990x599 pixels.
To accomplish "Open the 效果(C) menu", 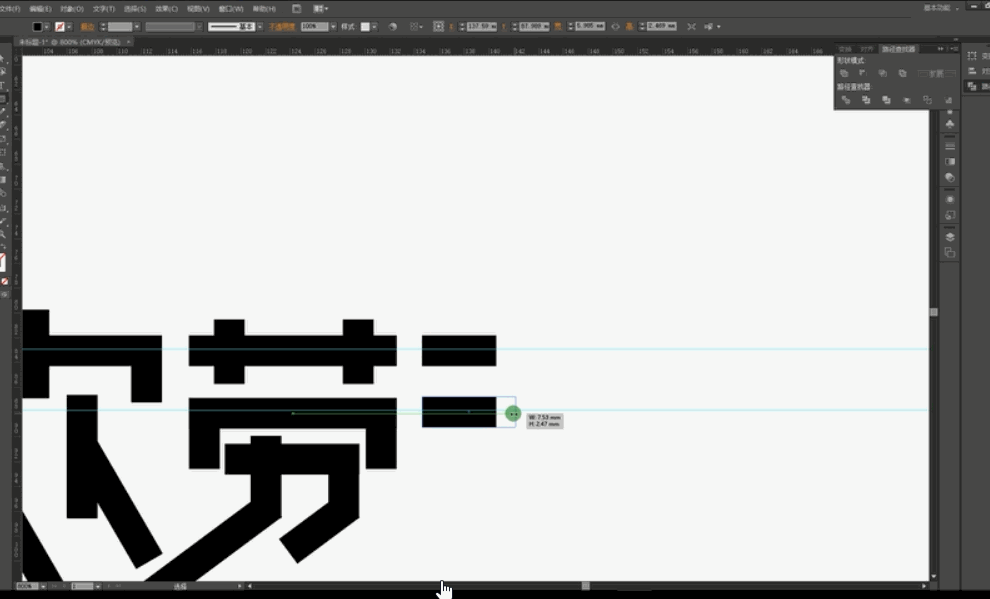I will [x=167, y=9].
